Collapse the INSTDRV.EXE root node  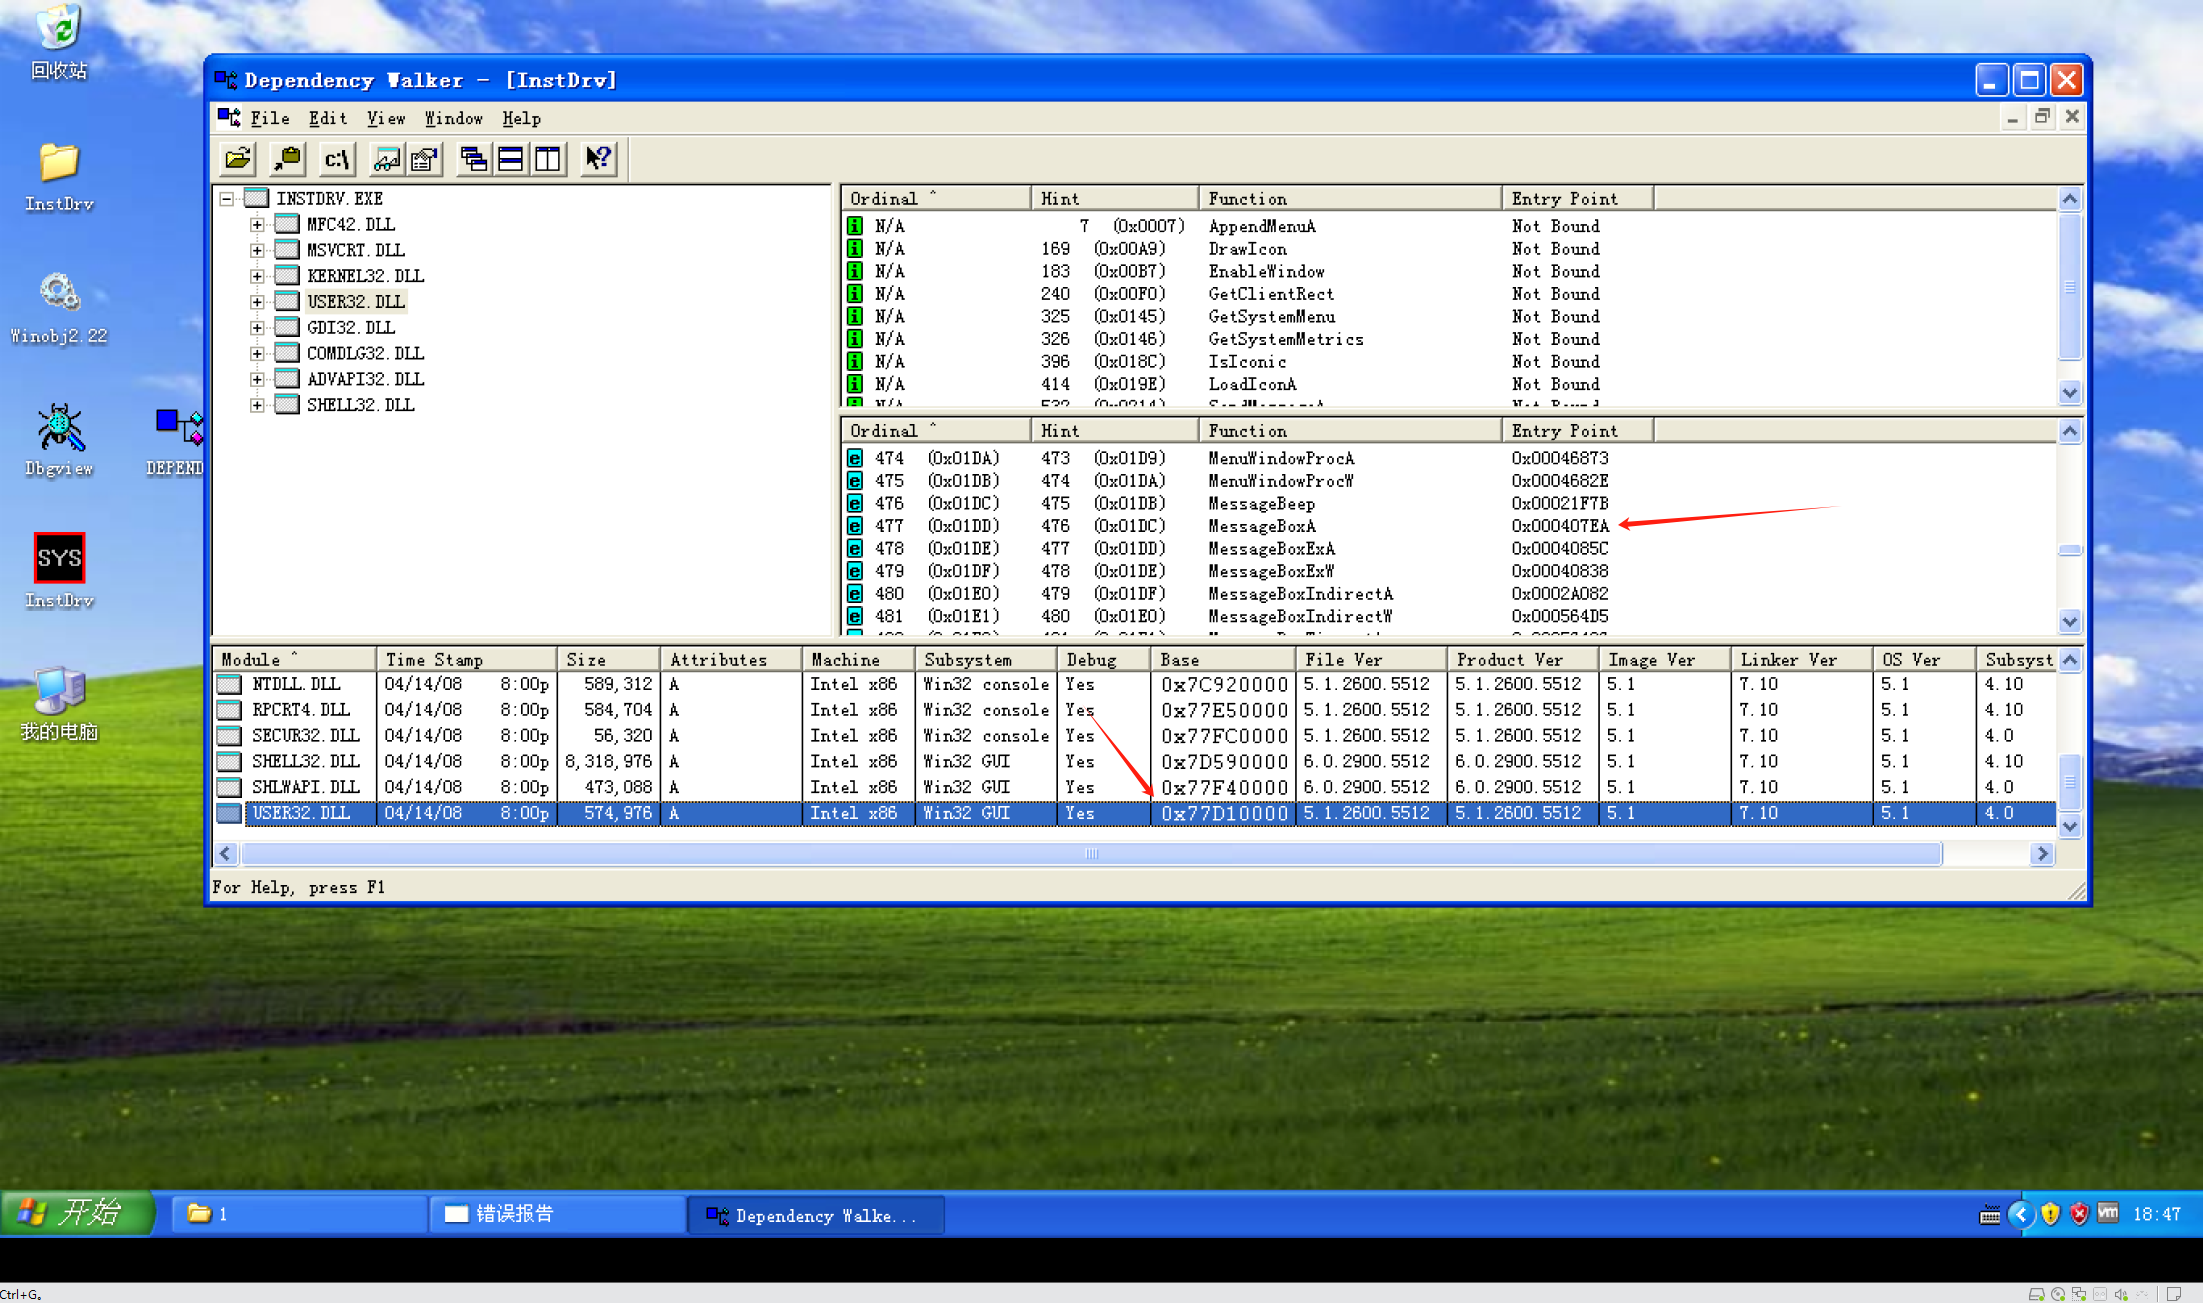coord(226,198)
